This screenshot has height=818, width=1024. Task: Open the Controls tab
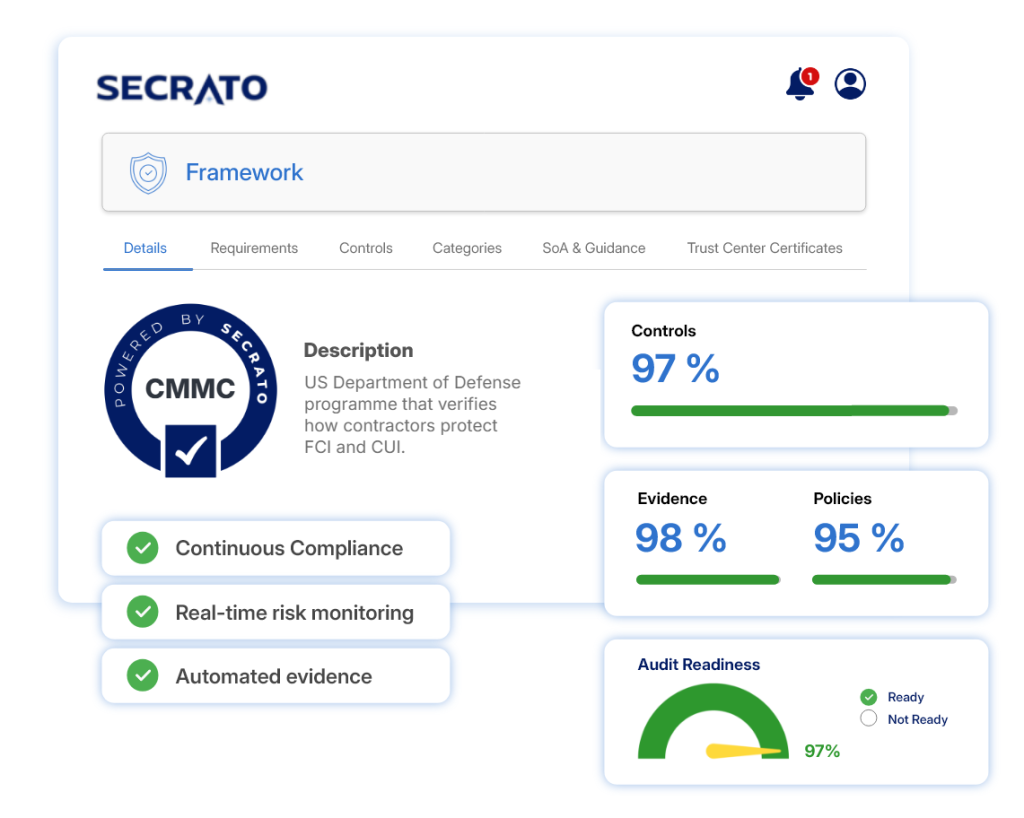point(366,248)
